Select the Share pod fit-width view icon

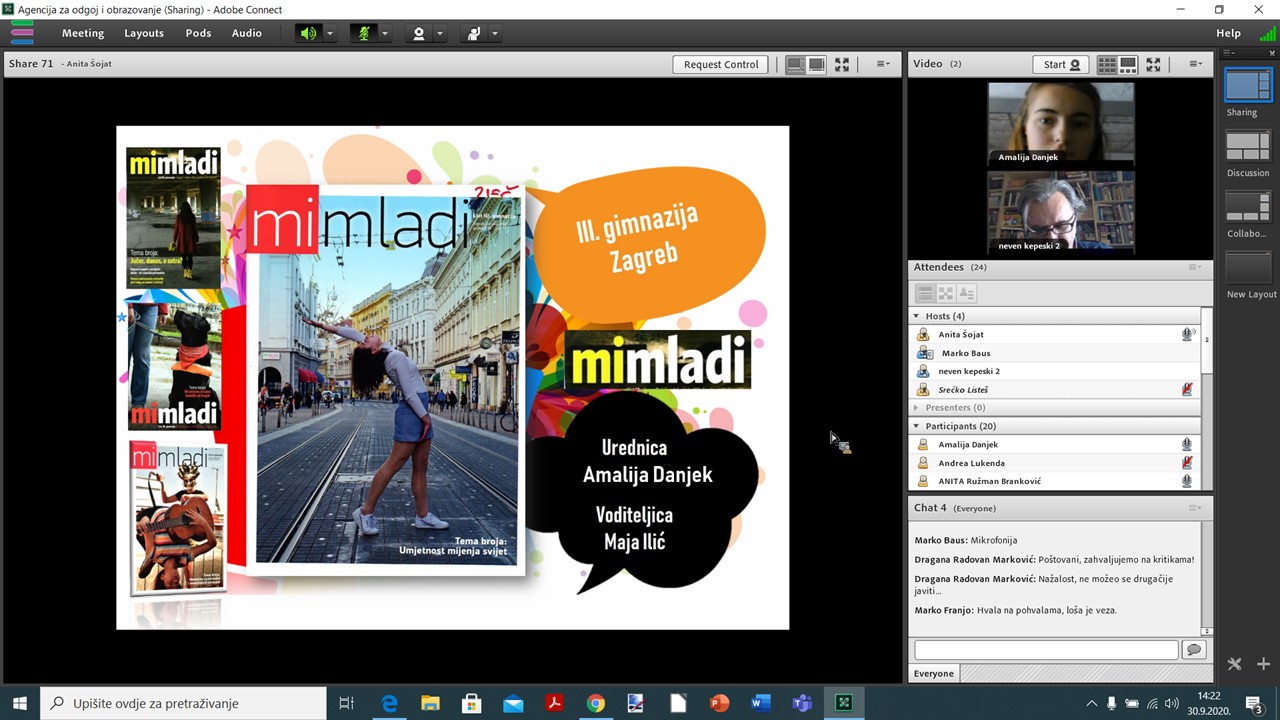[x=795, y=64]
